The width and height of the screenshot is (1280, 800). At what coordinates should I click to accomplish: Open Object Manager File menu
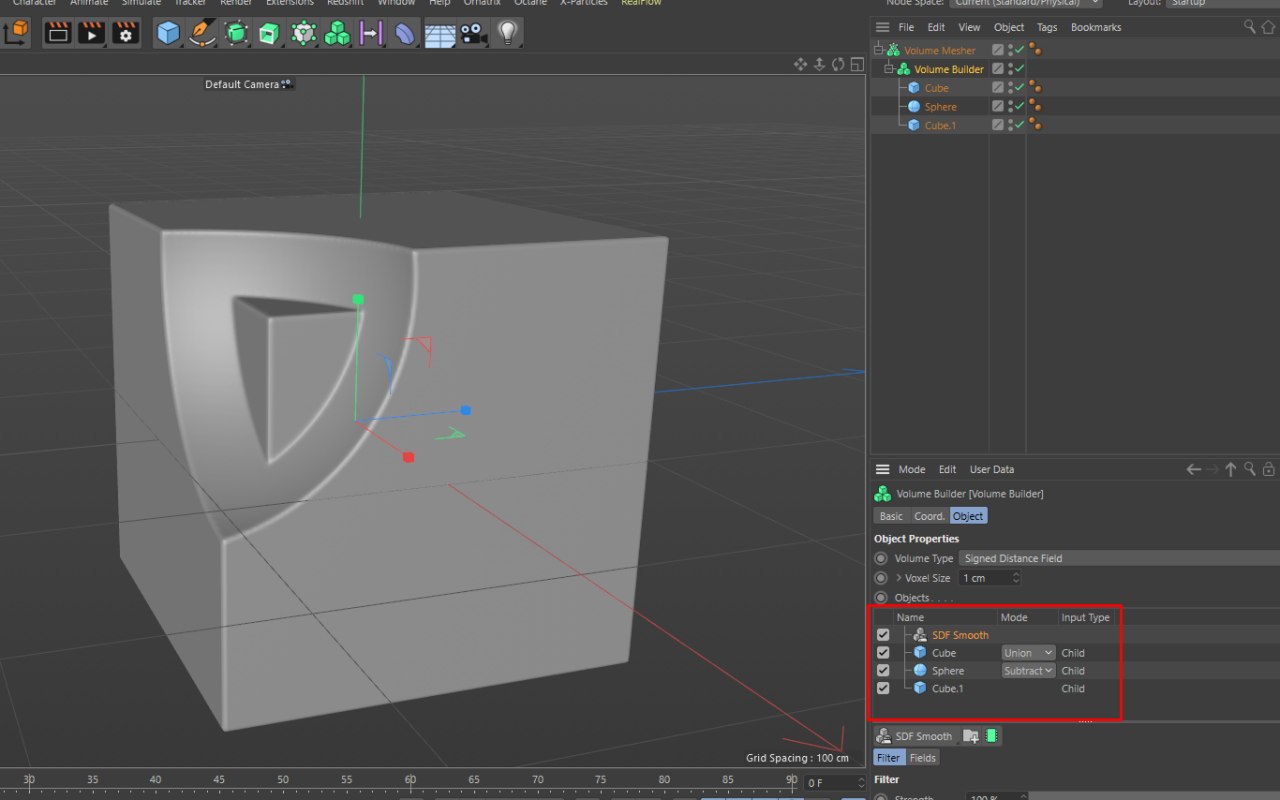tap(906, 27)
